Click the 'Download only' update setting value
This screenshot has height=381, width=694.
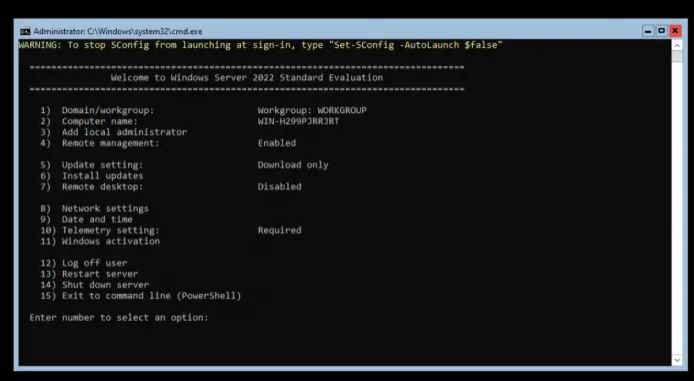click(293, 165)
